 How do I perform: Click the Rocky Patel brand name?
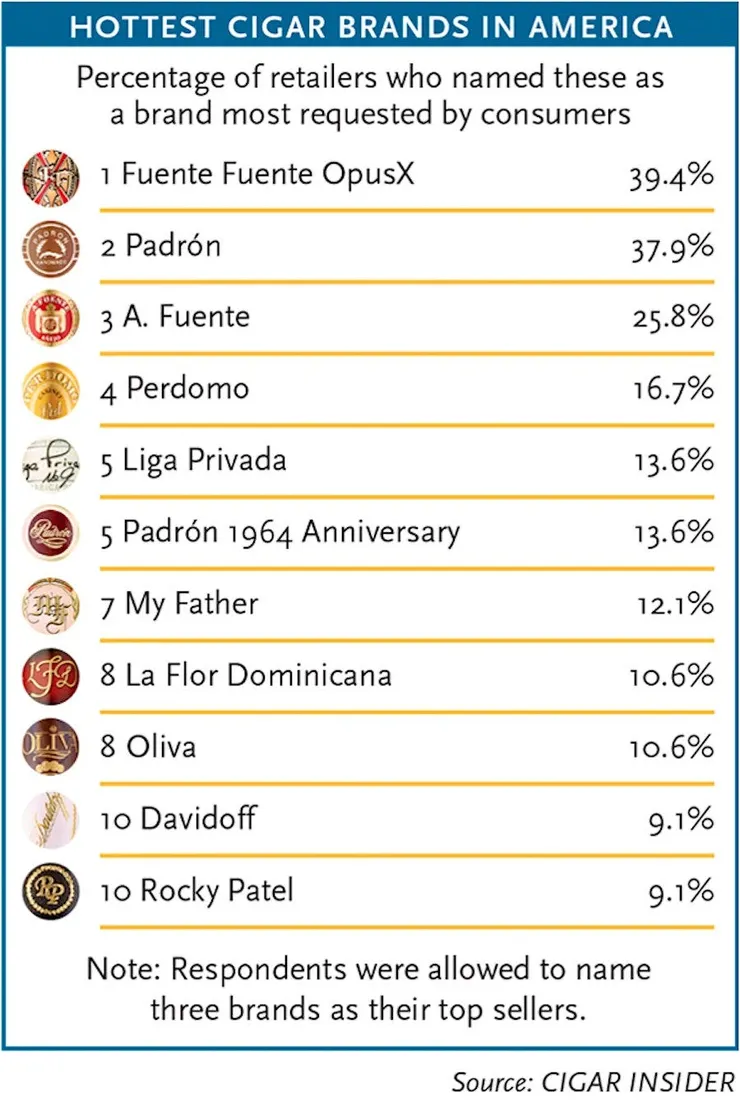(x=197, y=891)
